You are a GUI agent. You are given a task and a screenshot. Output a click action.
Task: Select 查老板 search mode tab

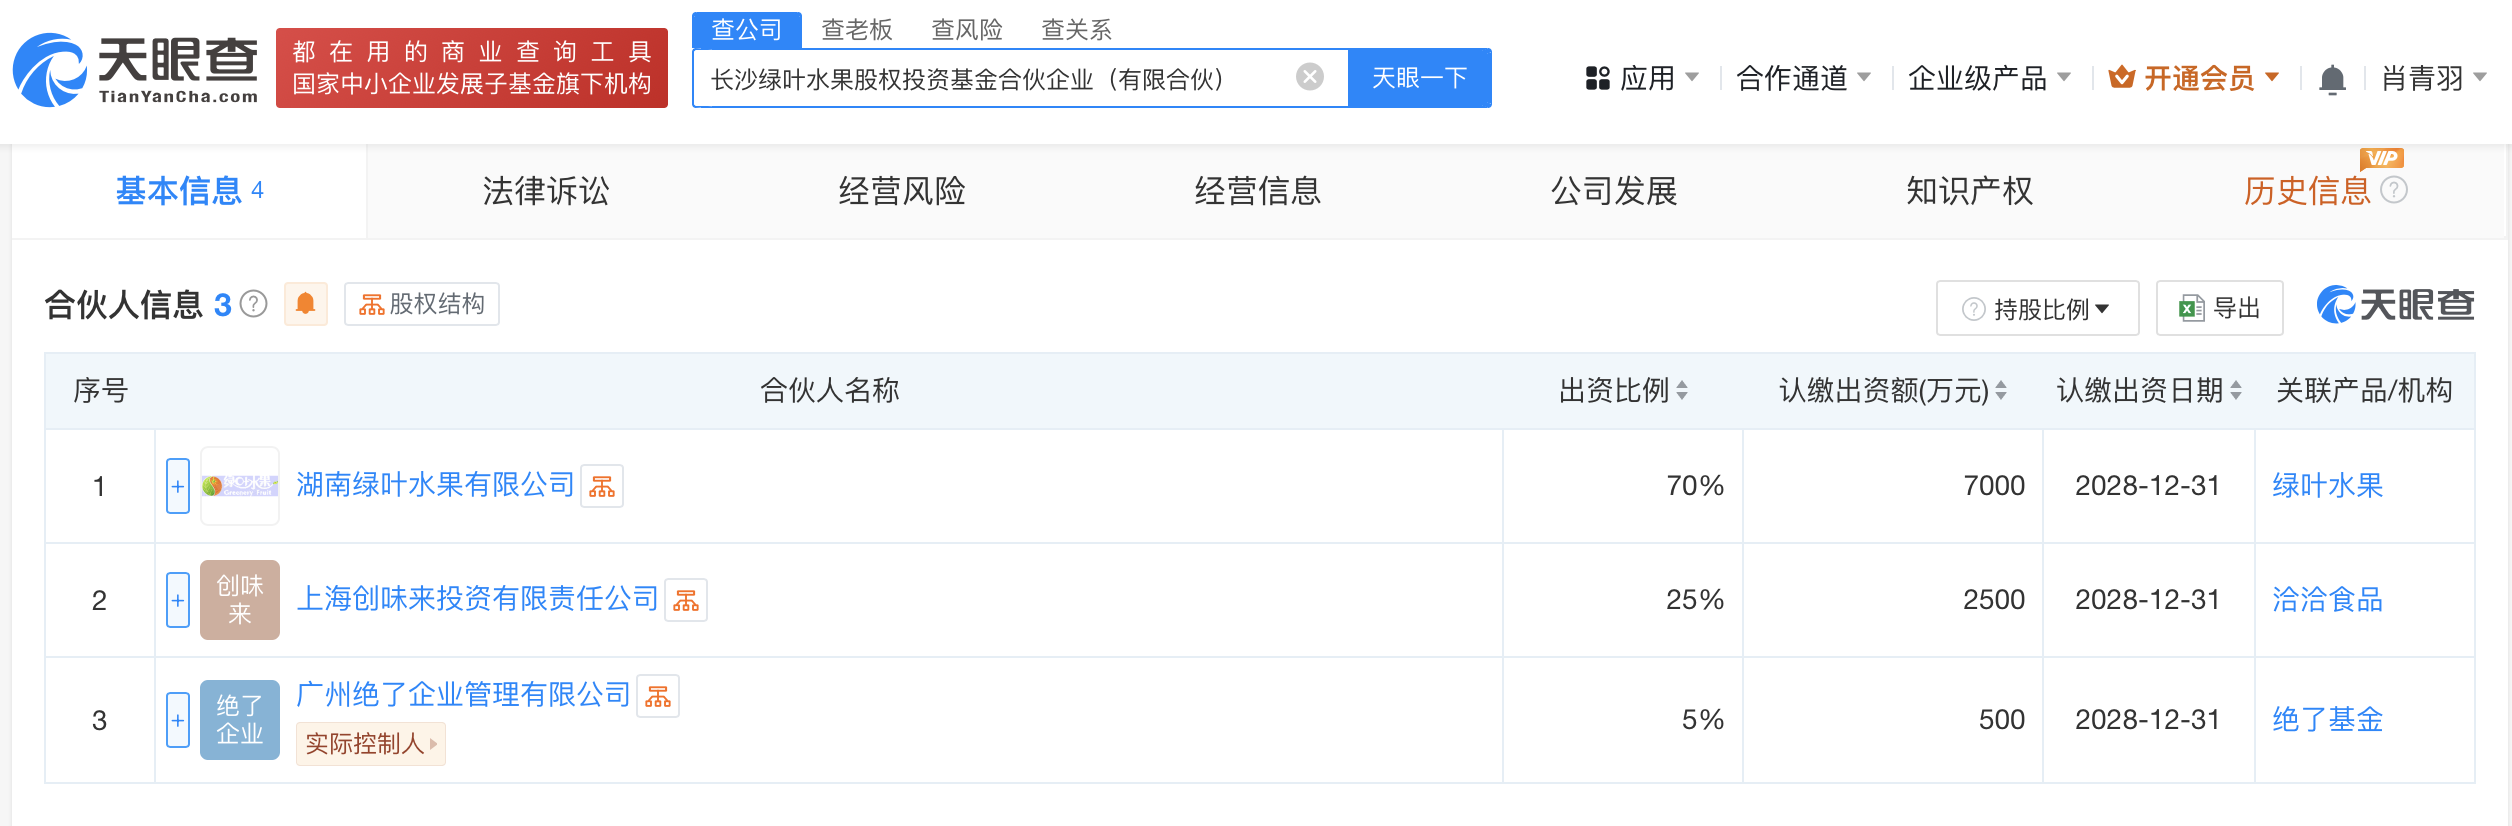click(857, 30)
